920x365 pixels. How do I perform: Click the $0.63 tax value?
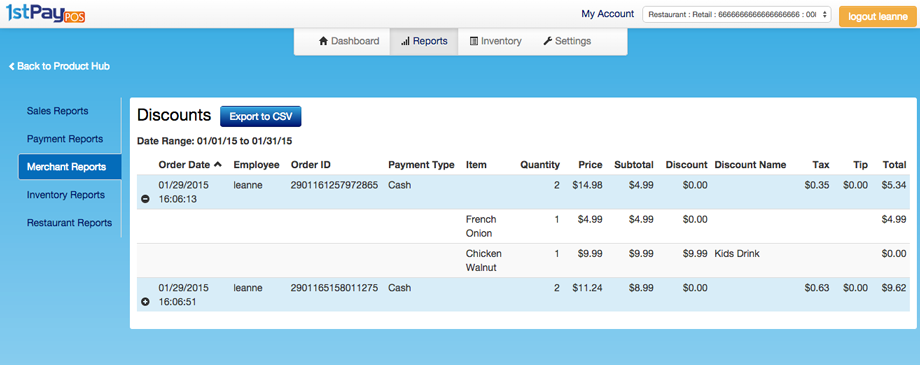(x=817, y=288)
